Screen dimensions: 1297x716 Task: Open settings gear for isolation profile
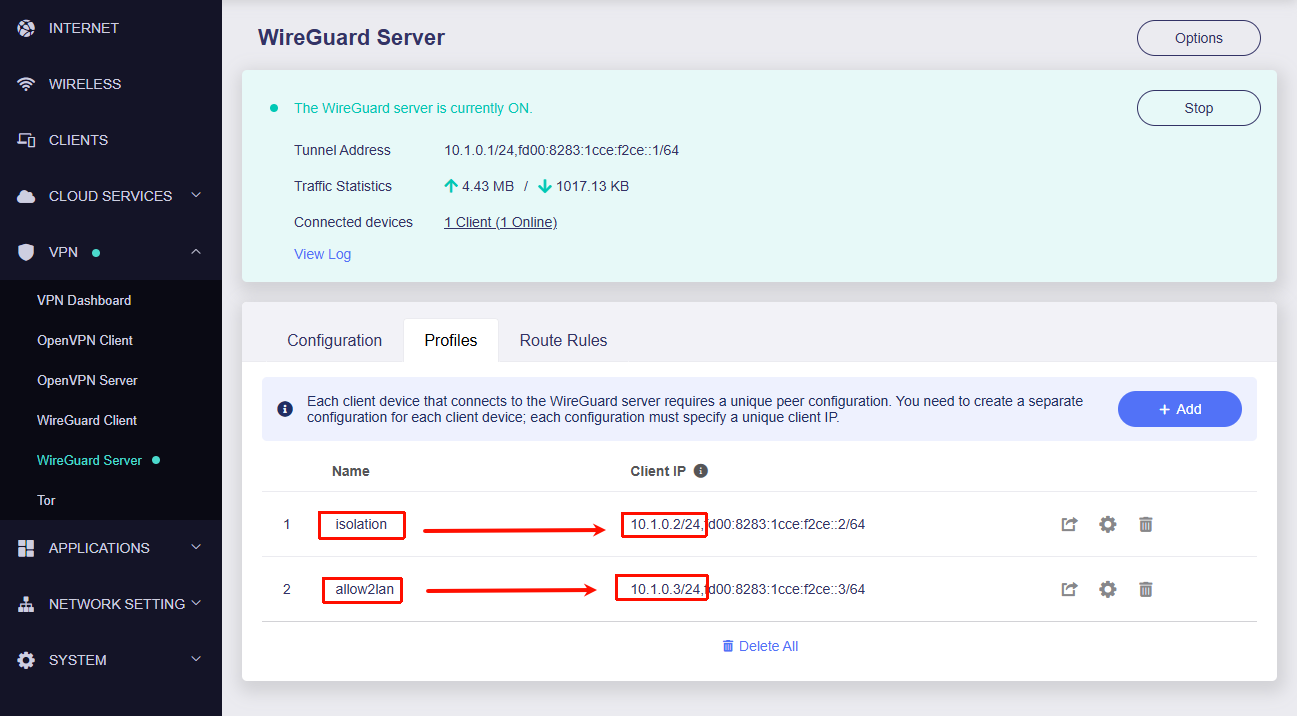click(x=1107, y=524)
